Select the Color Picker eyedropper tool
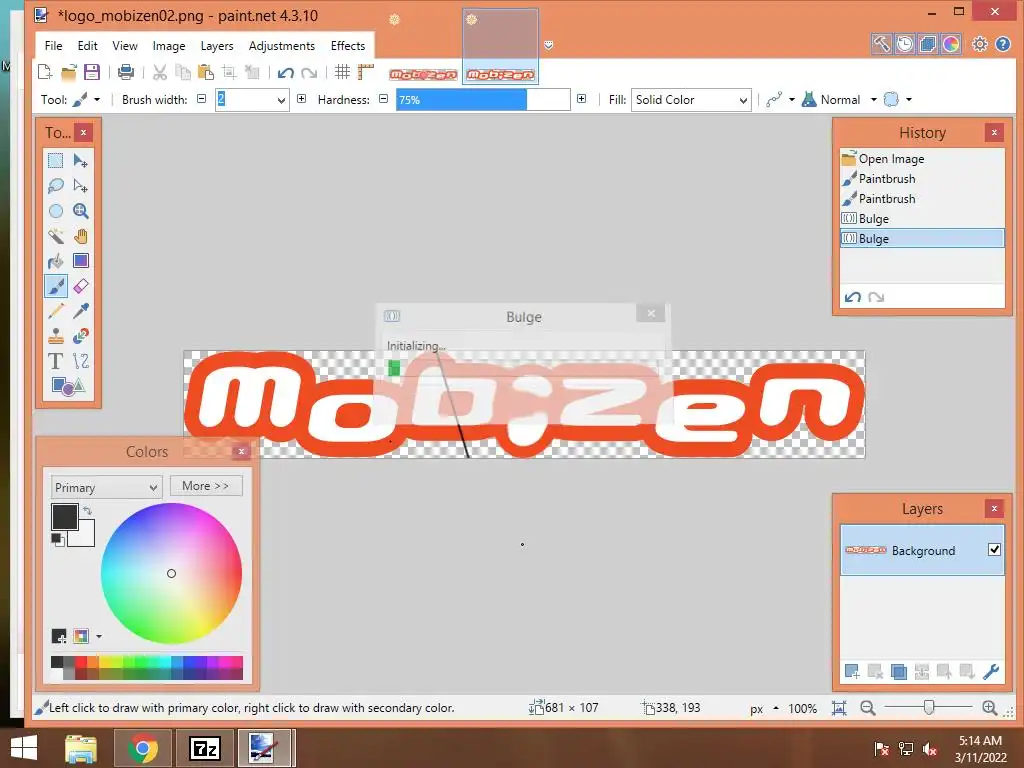Image resolution: width=1024 pixels, height=768 pixels. 80,311
